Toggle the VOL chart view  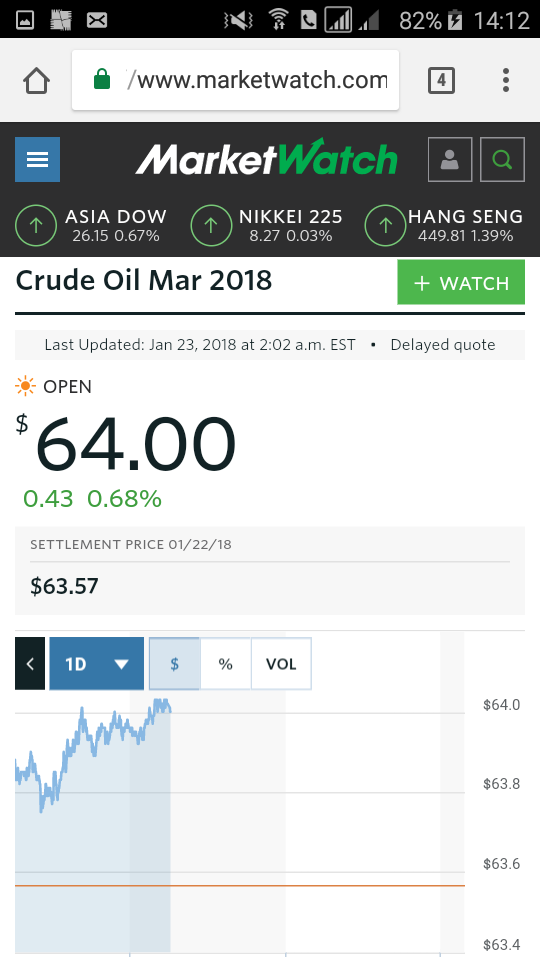(281, 664)
